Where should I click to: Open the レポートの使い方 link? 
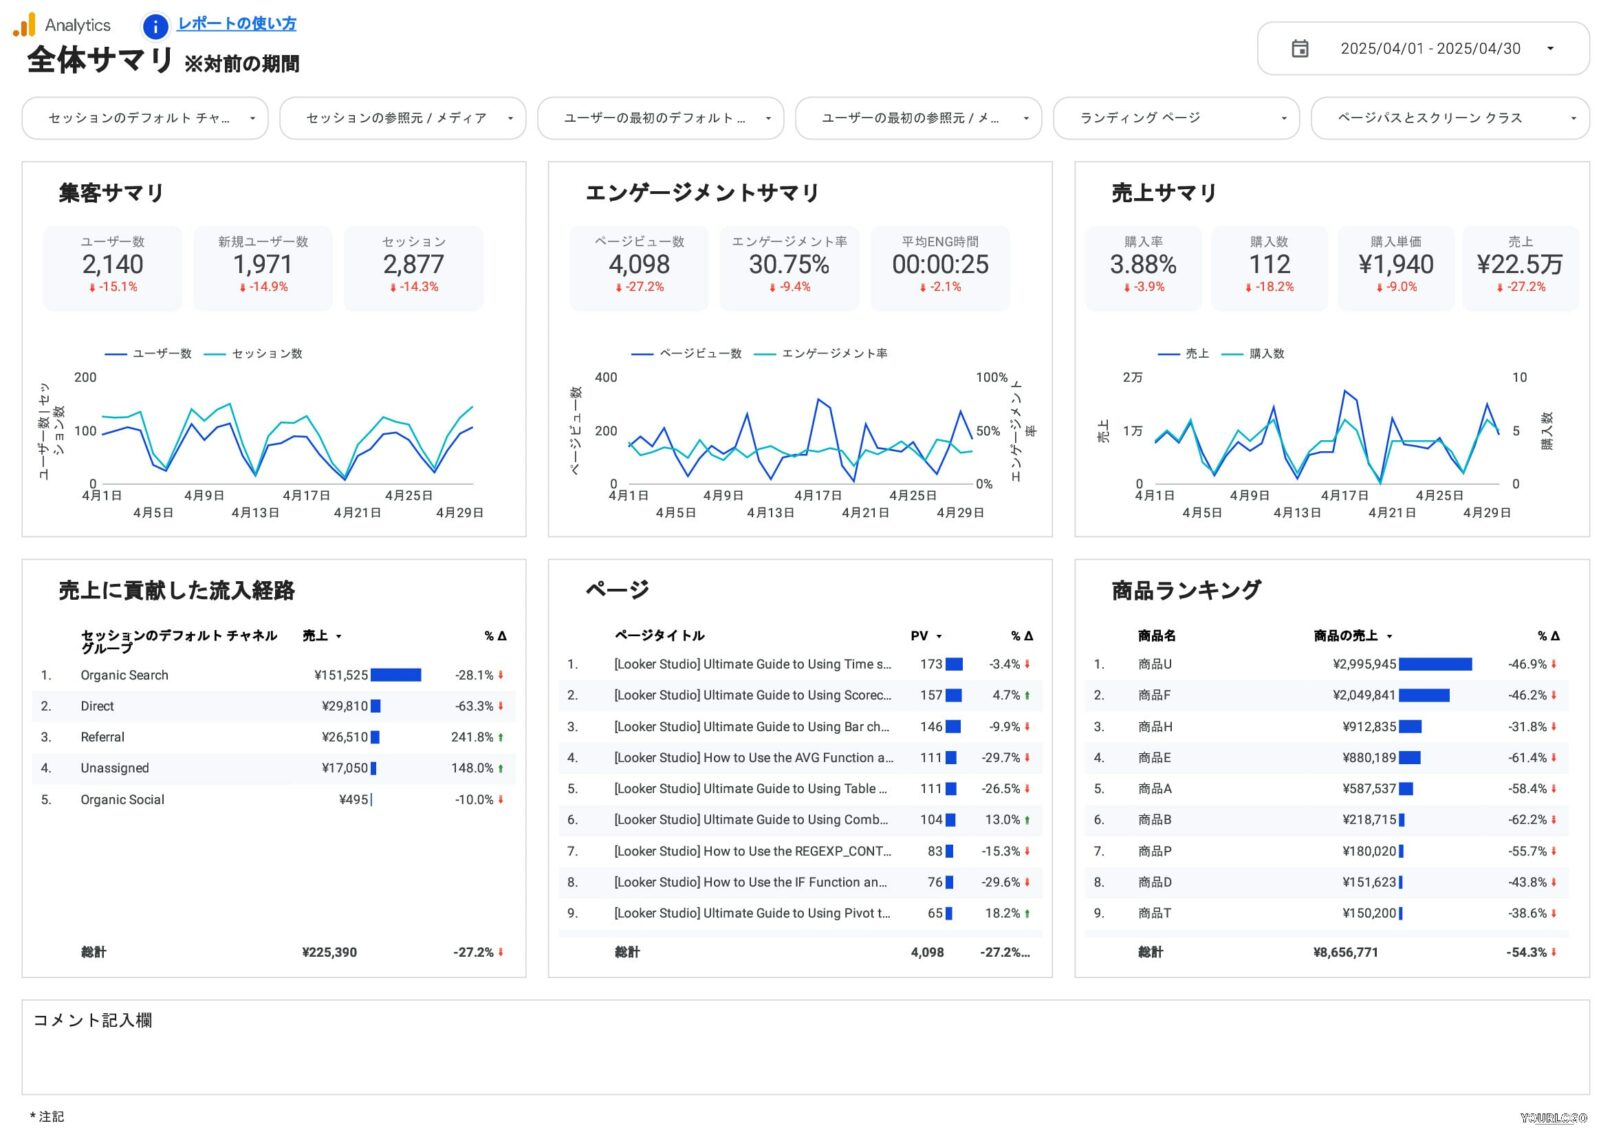[x=236, y=24]
